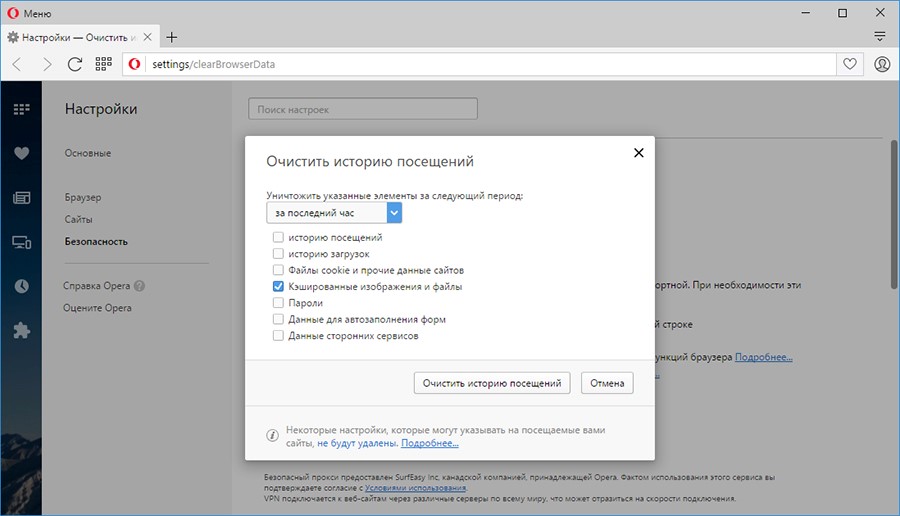The width and height of the screenshot is (900, 516).
Task: Go back with the left arrow
Action: [x=17, y=64]
